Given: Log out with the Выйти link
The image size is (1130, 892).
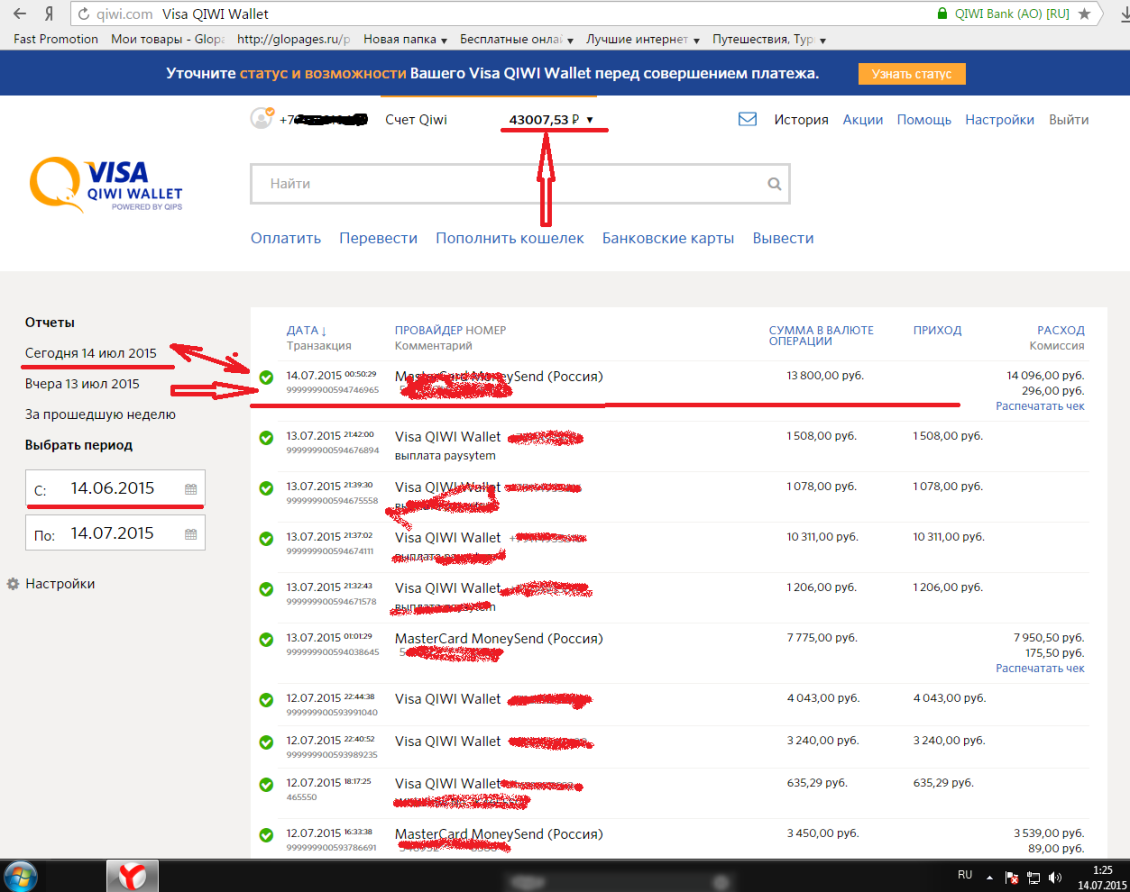Looking at the screenshot, I should pos(1069,120).
